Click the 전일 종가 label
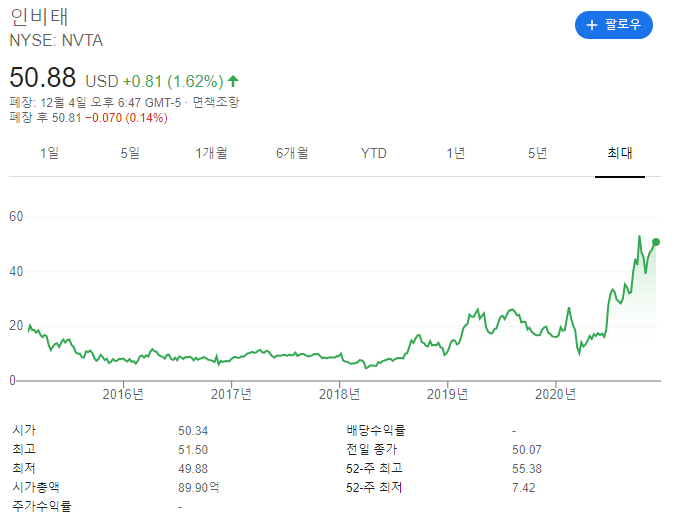The image size is (678, 530). [x=371, y=450]
